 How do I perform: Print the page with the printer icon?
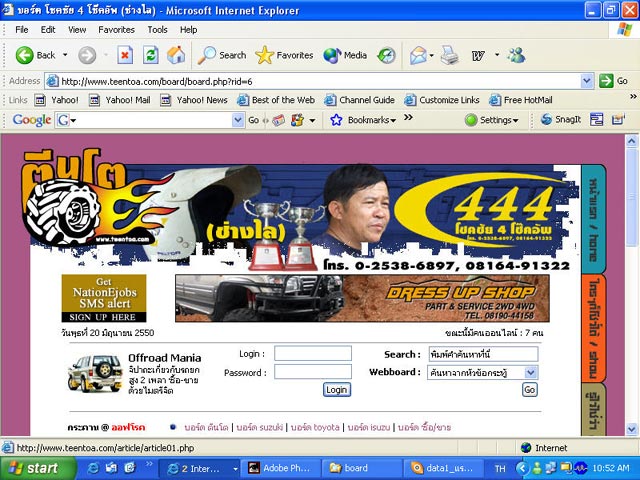[449, 55]
